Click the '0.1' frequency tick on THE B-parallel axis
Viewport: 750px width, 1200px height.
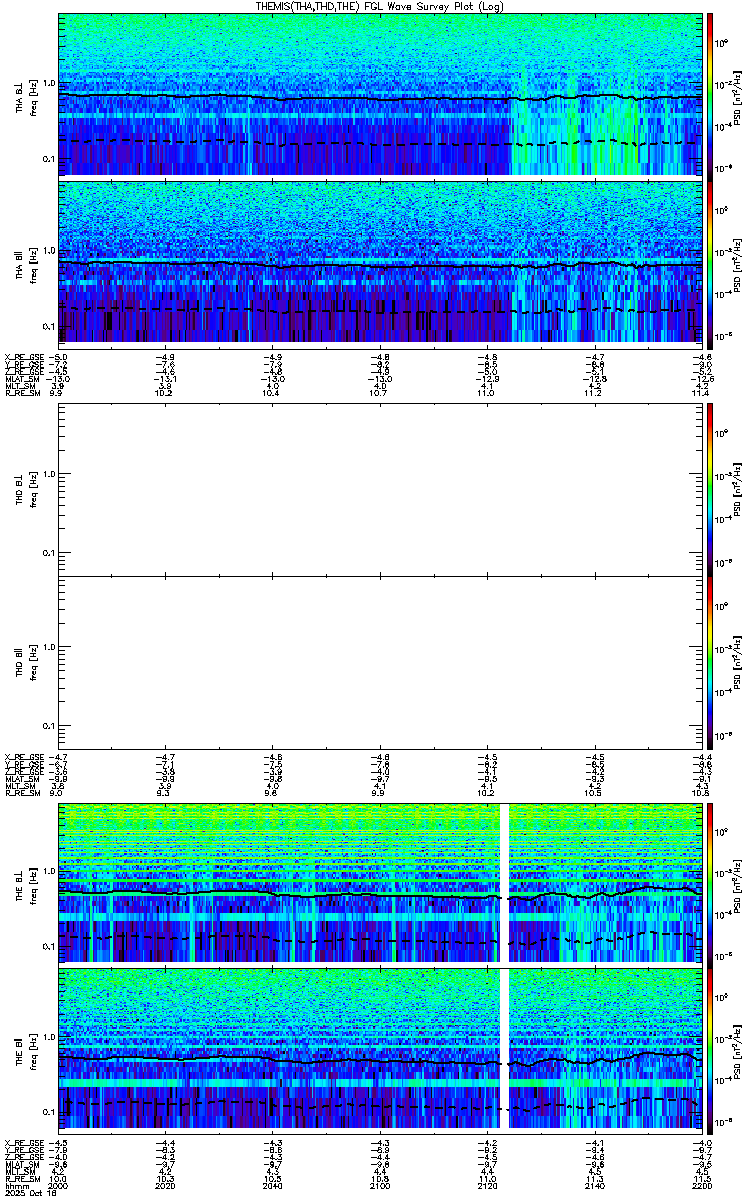(x=48, y=1112)
